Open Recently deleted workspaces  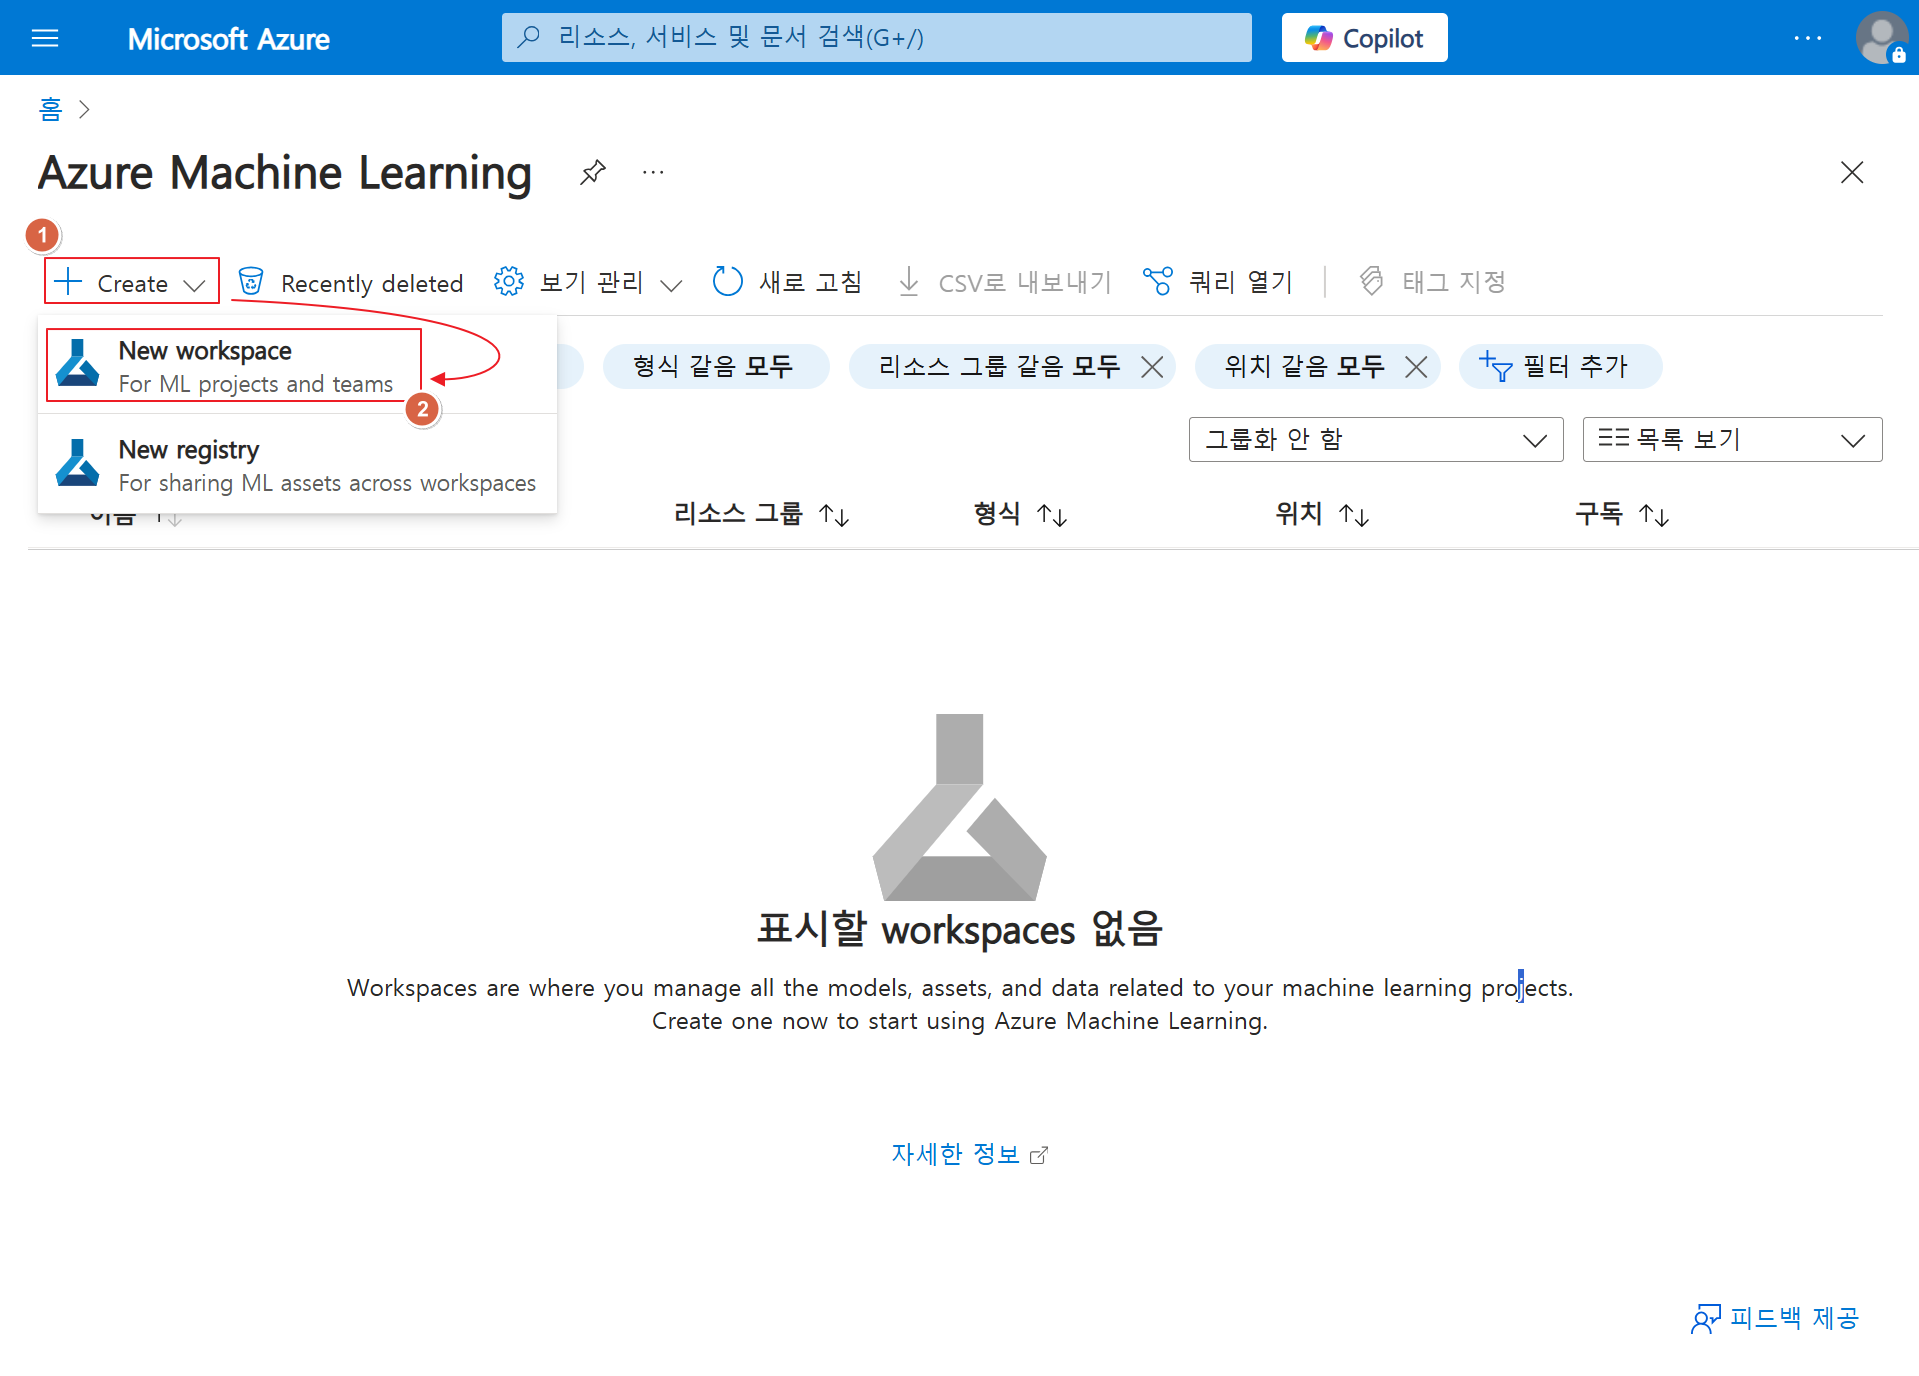point(351,283)
